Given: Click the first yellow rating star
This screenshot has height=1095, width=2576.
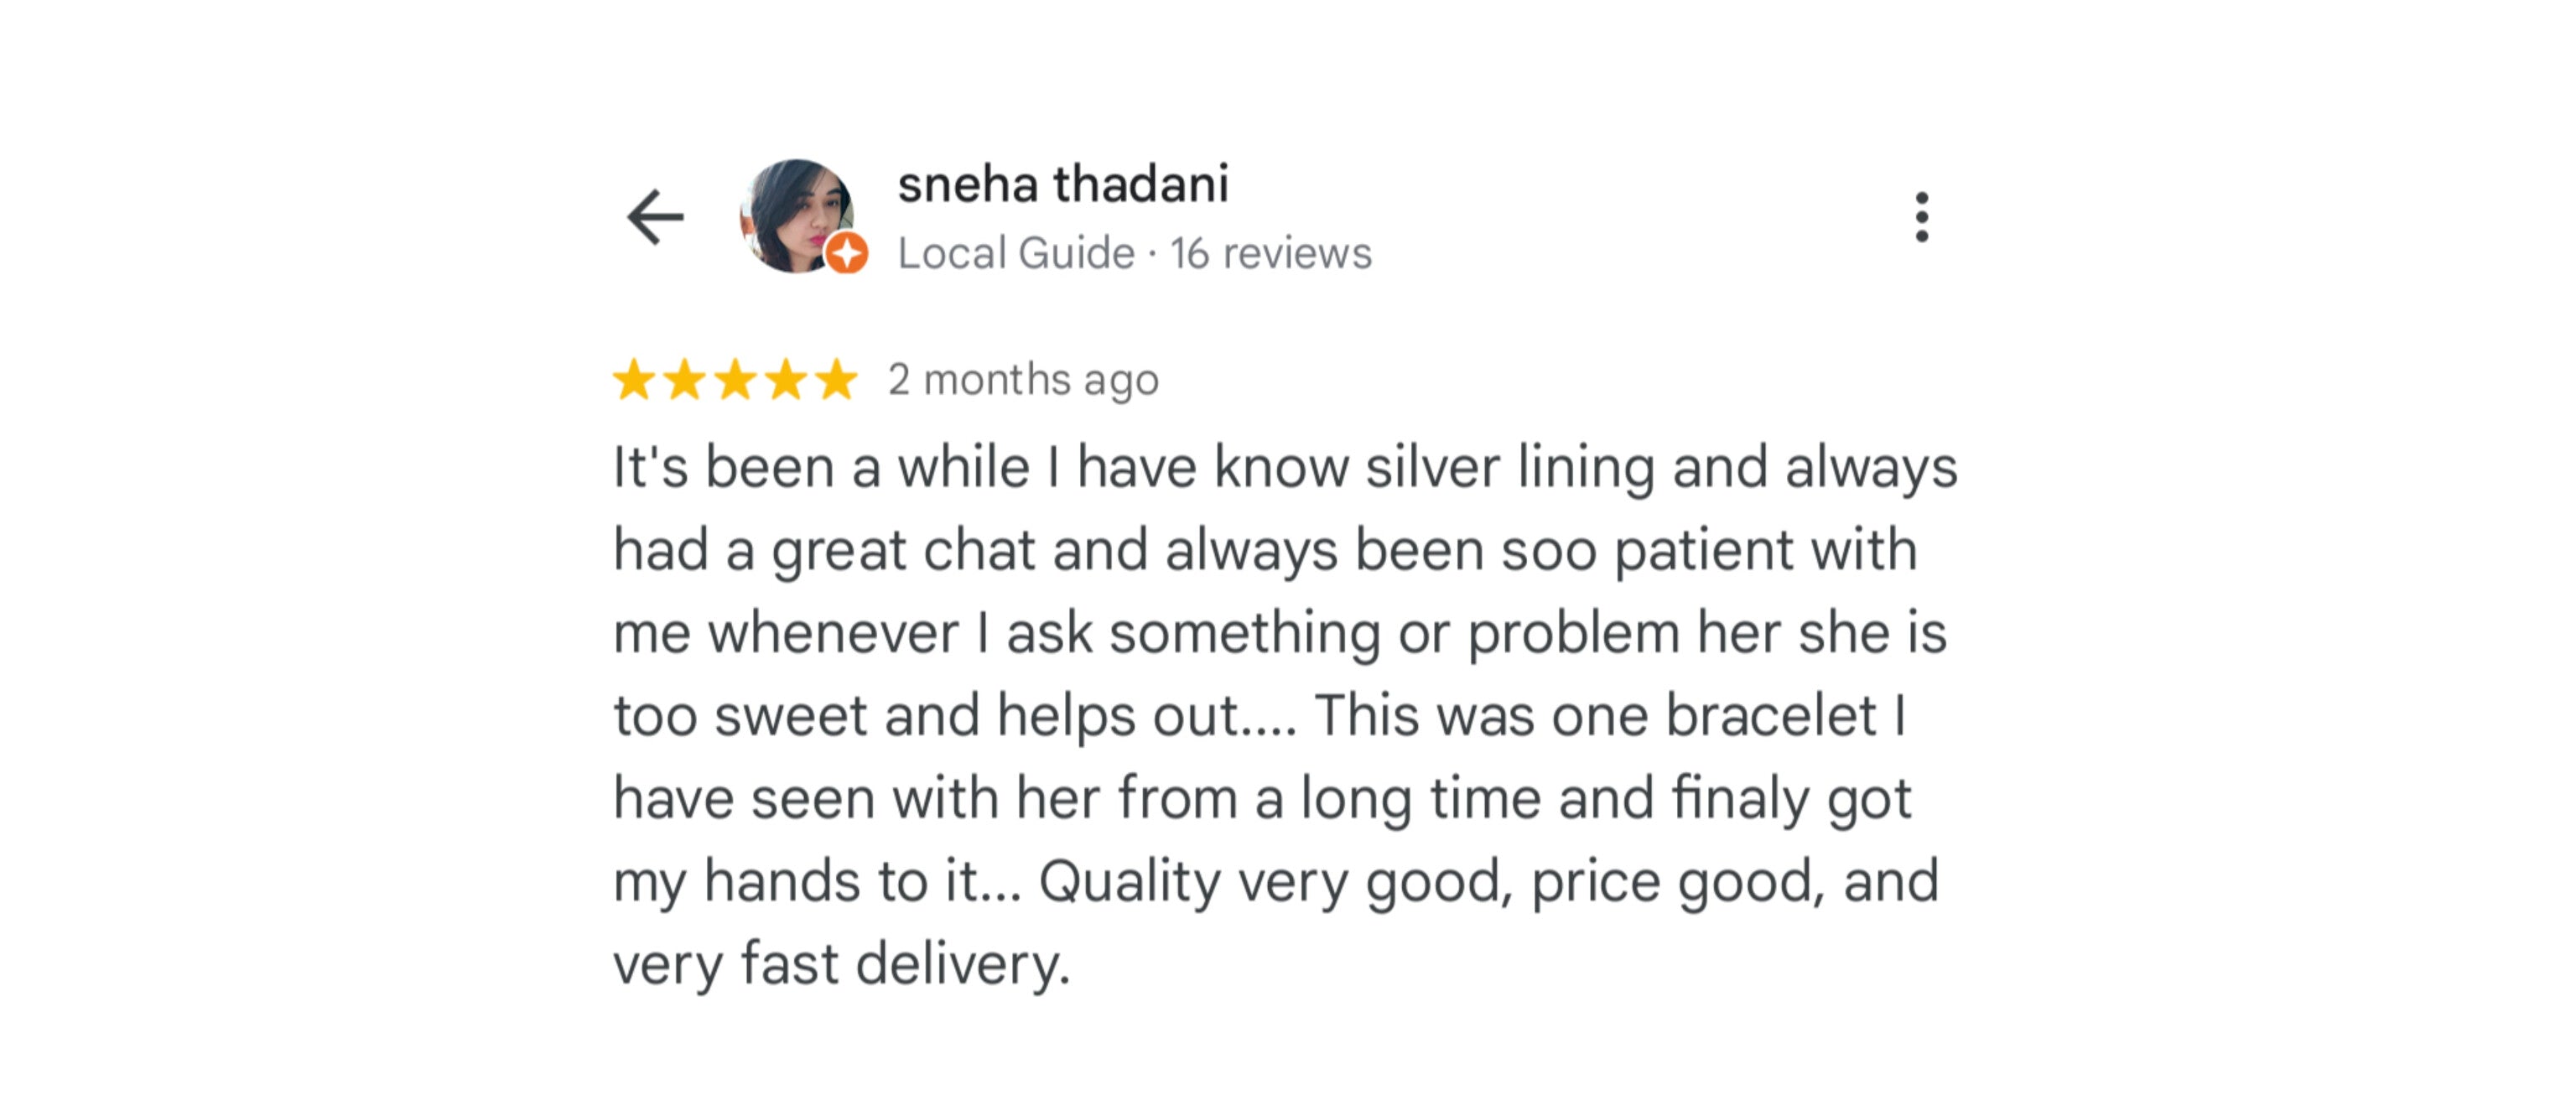Looking at the screenshot, I should [x=634, y=380].
